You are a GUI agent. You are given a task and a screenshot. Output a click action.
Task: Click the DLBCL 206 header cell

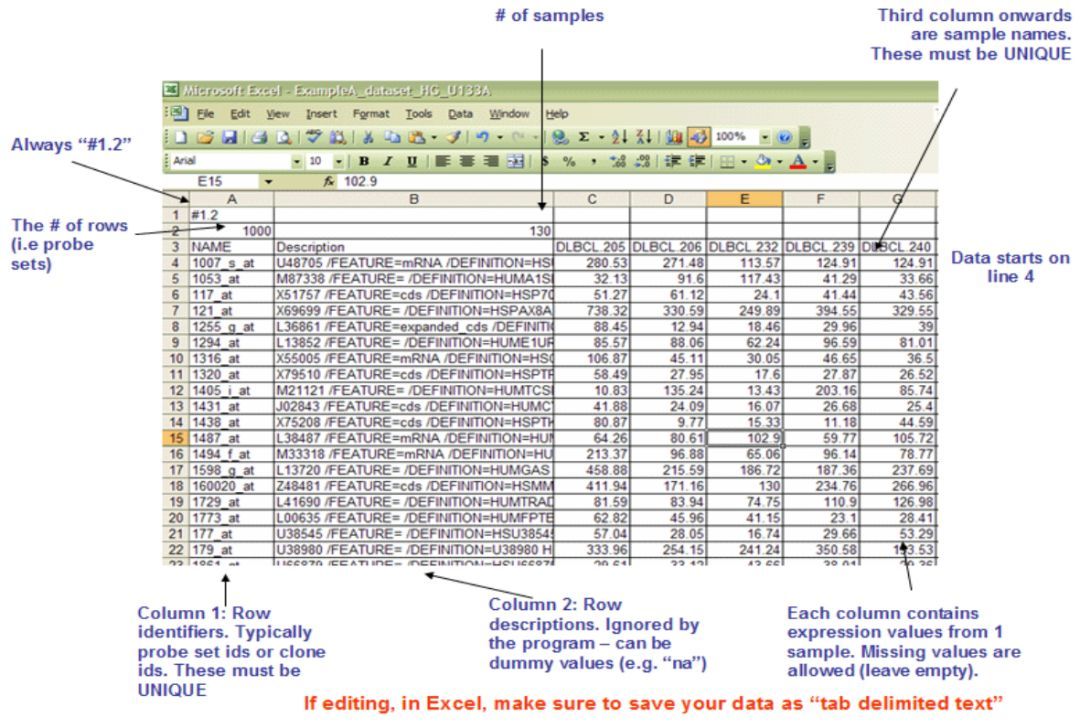click(x=668, y=247)
